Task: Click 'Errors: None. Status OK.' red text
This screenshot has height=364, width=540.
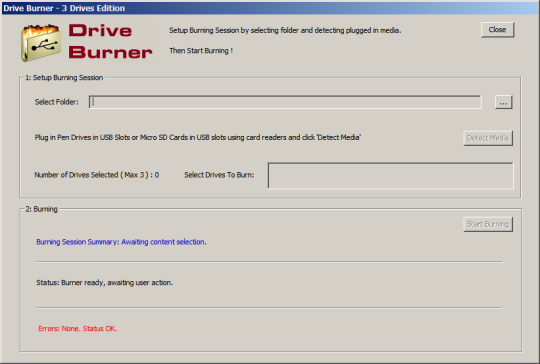Action: pyautogui.click(x=77, y=329)
